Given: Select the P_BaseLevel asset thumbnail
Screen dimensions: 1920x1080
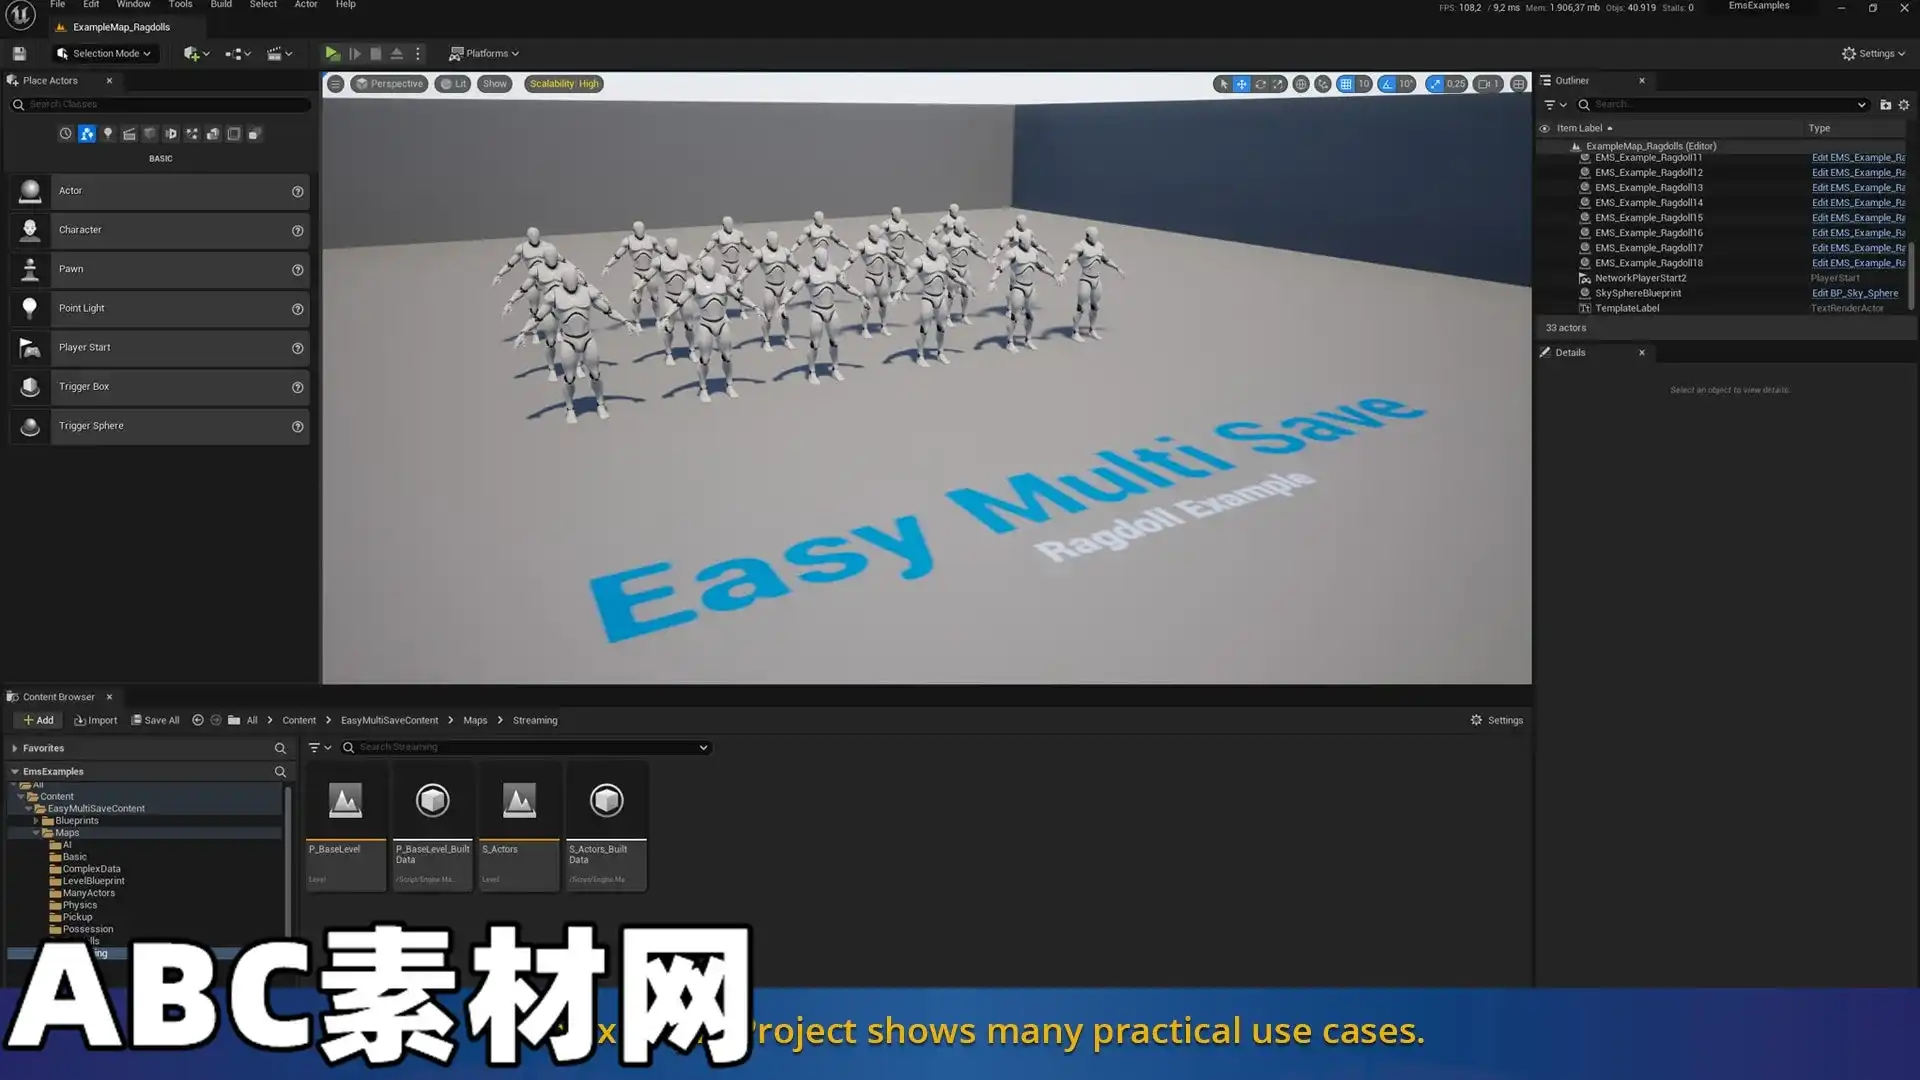Looking at the screenshot, I should coord(345,801).
